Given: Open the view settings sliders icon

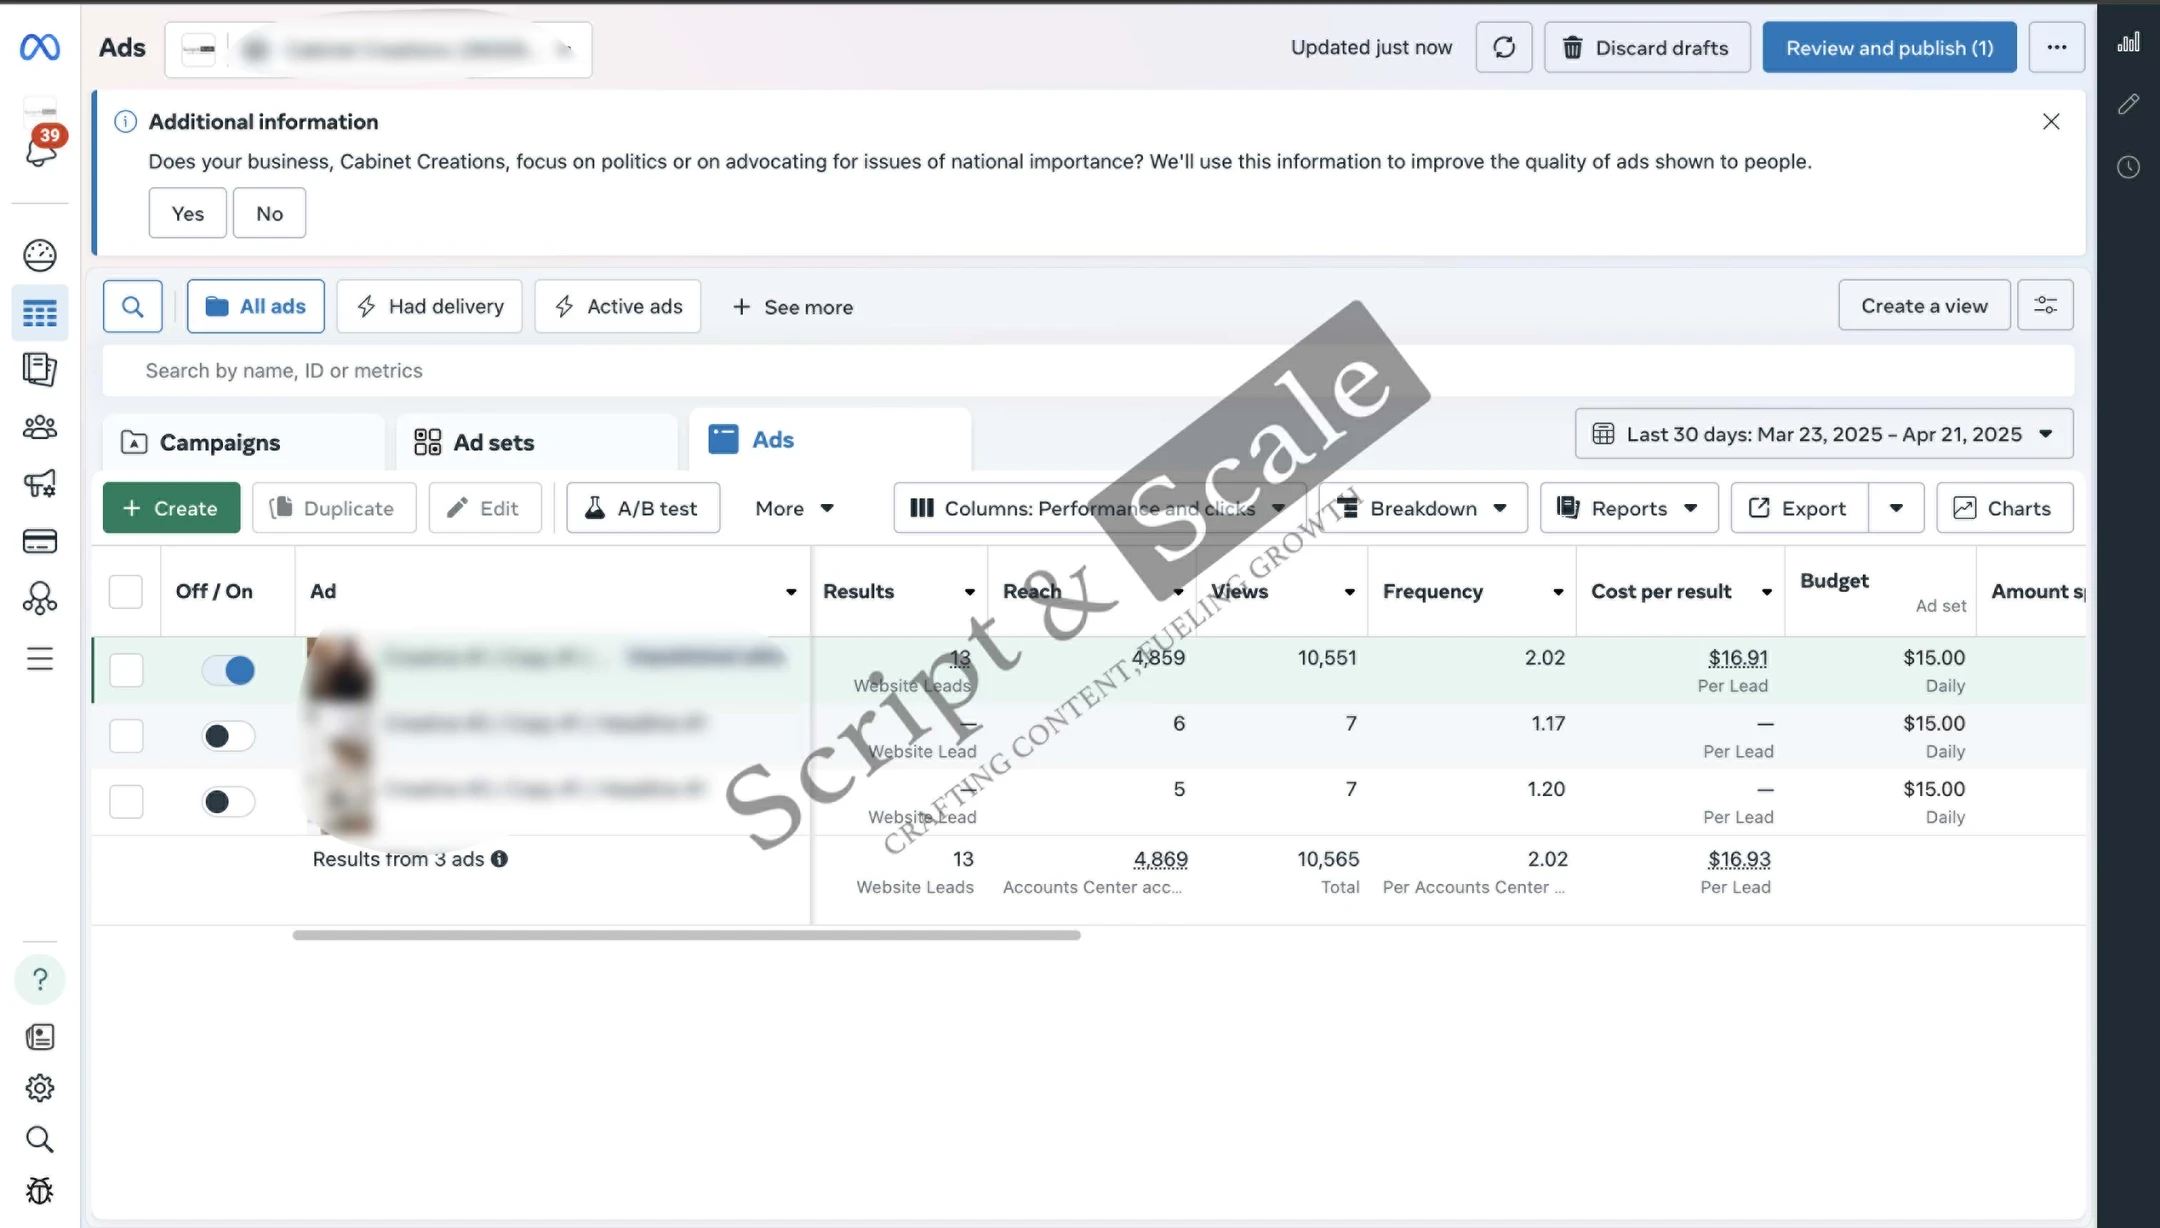Looking at the screenshot, I should click(2045, 305).
